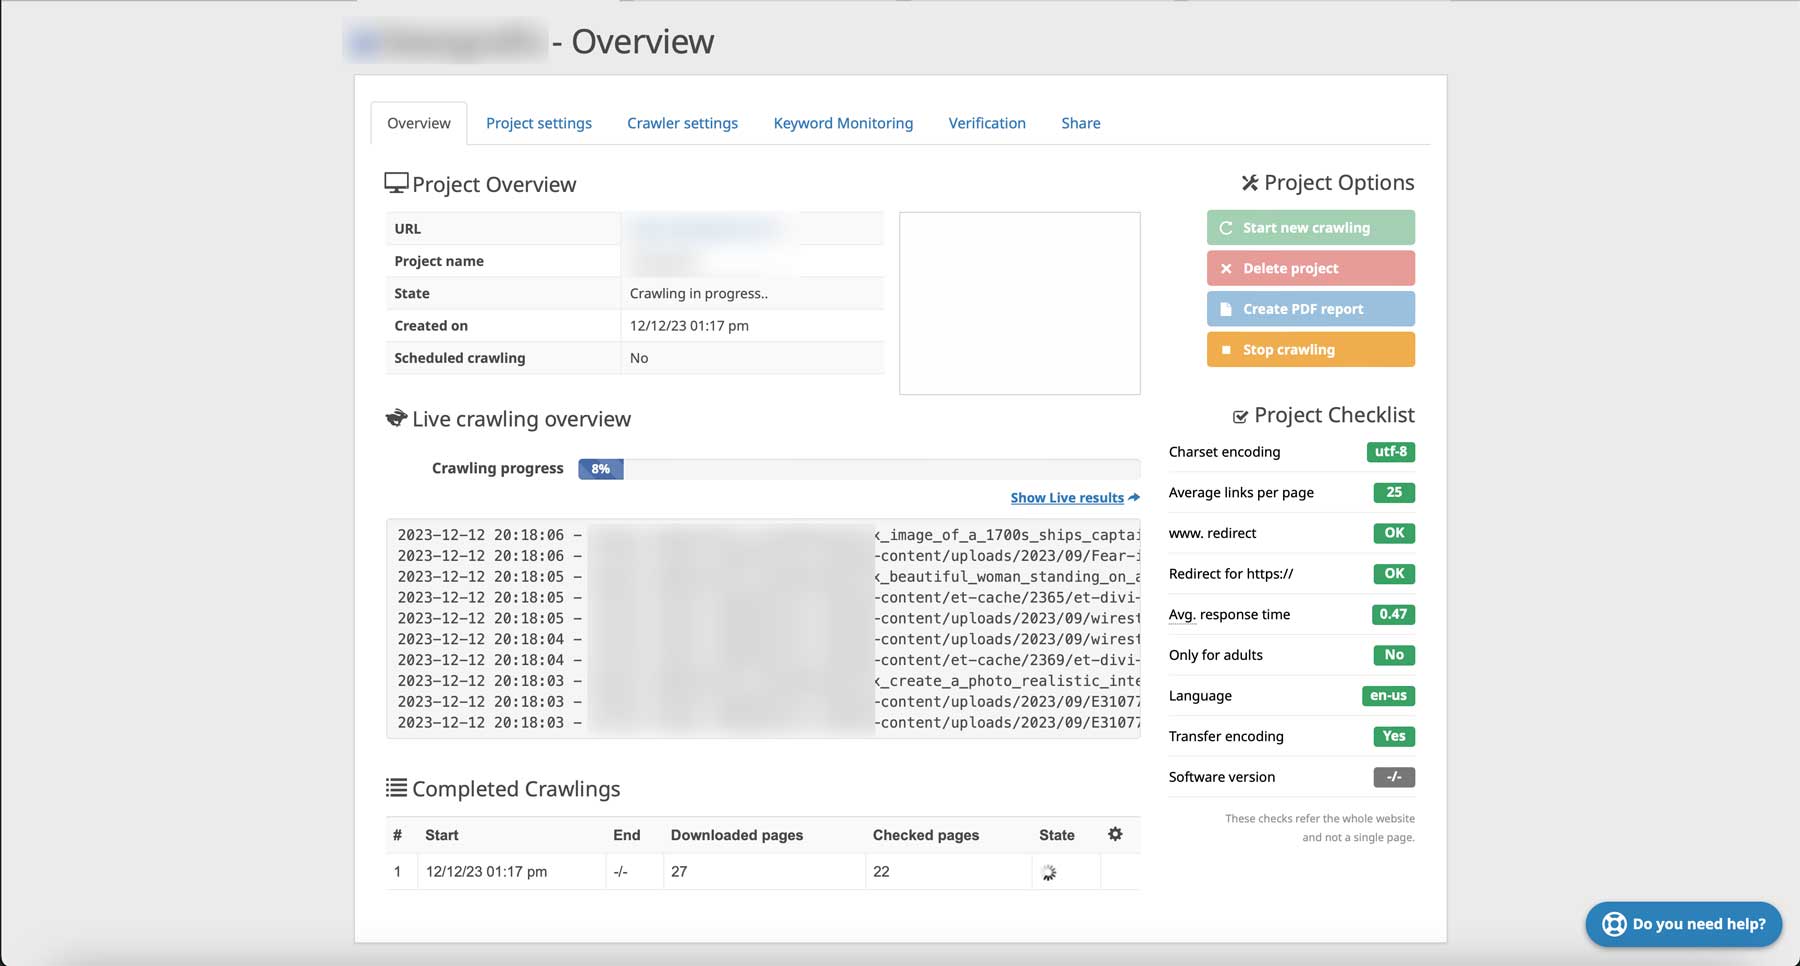Click the list icon beside Completed Crawlings

pos(396,788)
